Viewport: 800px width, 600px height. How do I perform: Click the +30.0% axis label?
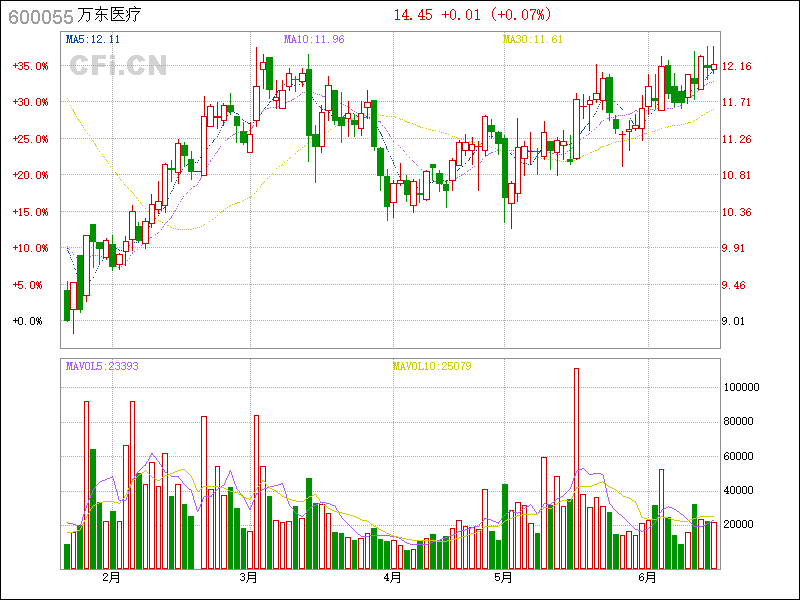pos(30,103)
